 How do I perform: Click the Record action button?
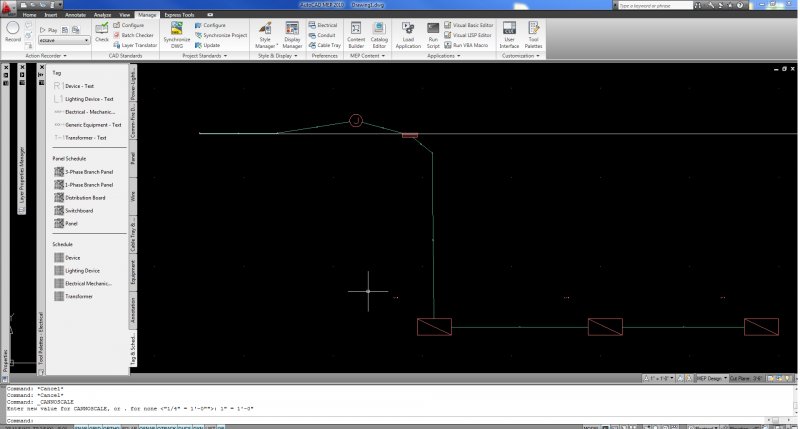click(x=13, y=32)
